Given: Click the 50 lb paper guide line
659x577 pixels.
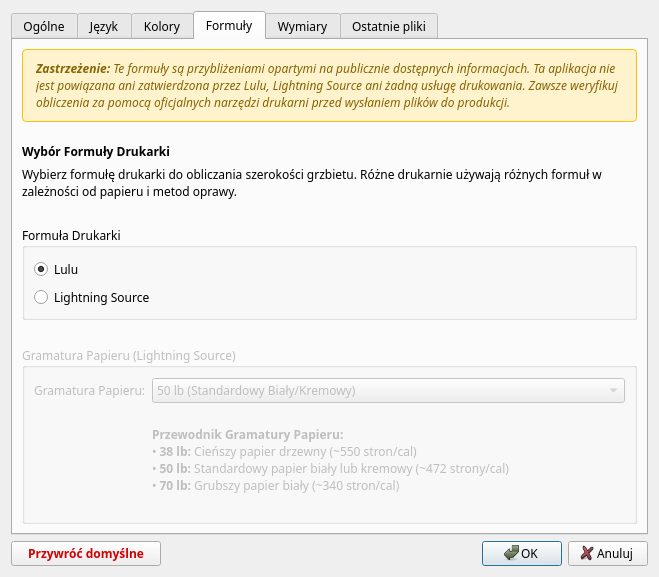Looking at the screenshot, I should [330, 469].
